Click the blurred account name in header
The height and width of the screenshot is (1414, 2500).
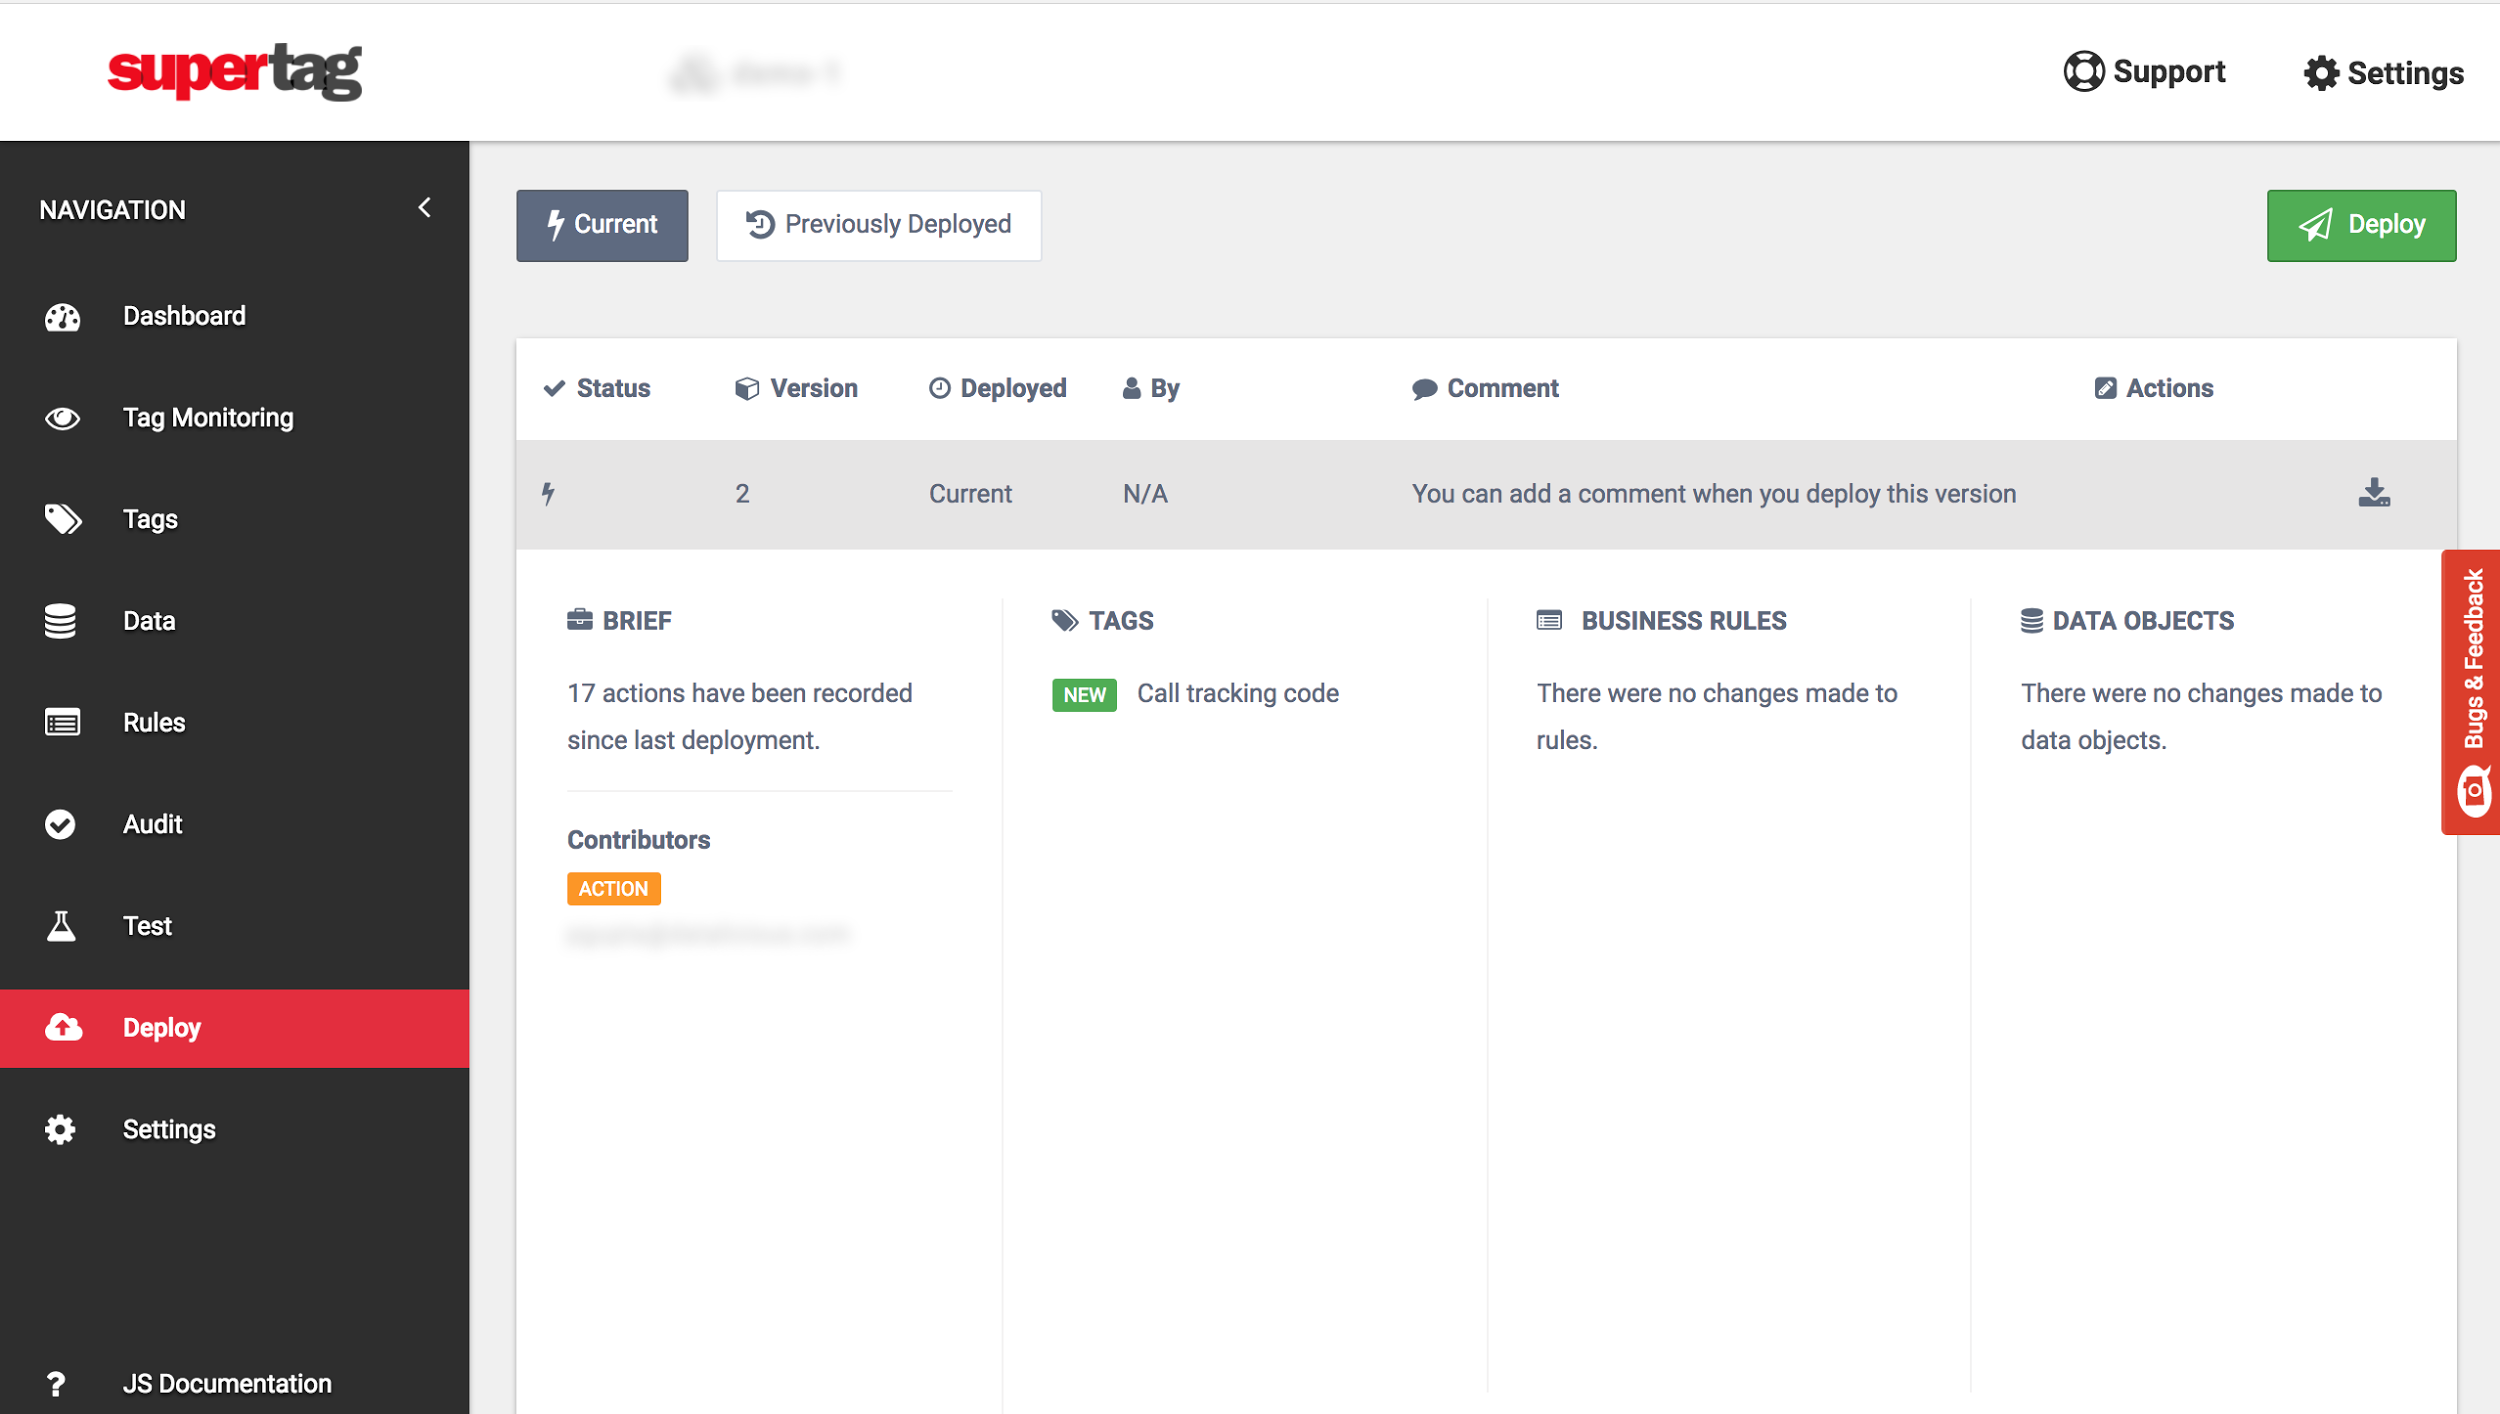(757, 73)
